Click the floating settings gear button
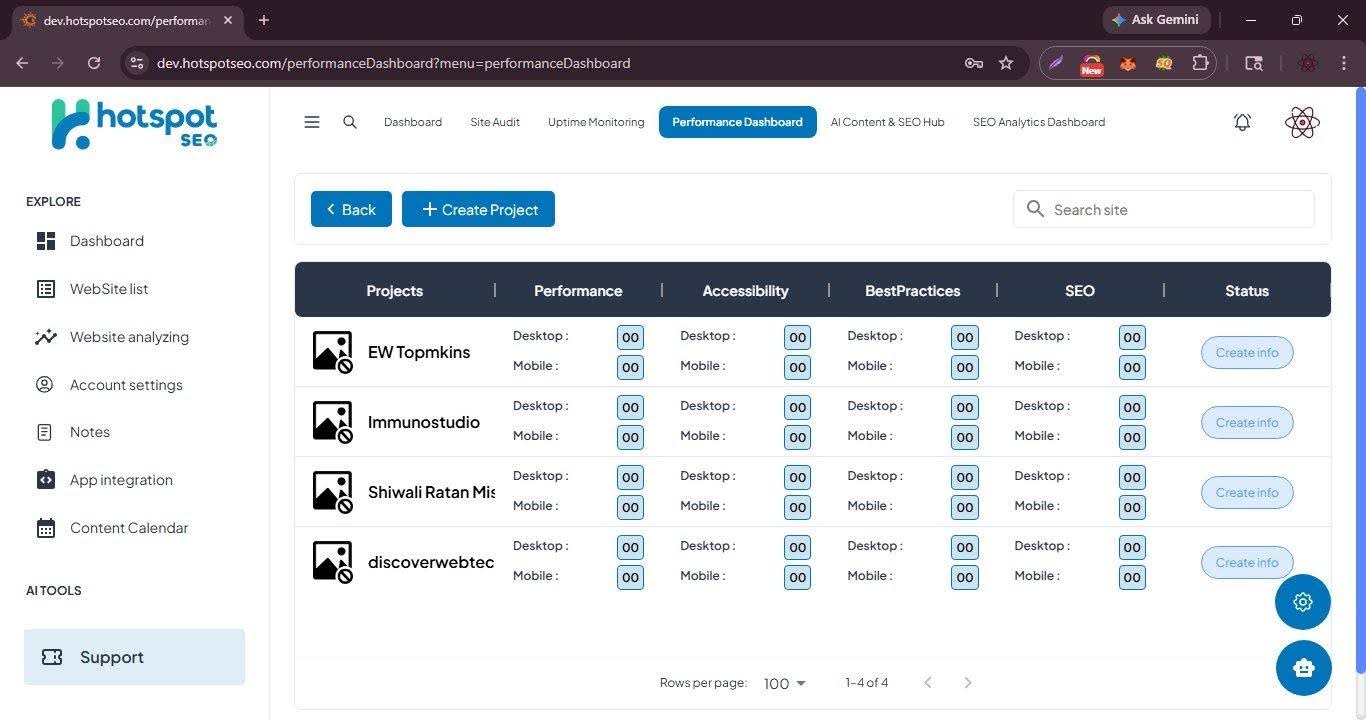Image resolution: width=1366 pixels, height=720 pixels. (x=1303, y=602)
